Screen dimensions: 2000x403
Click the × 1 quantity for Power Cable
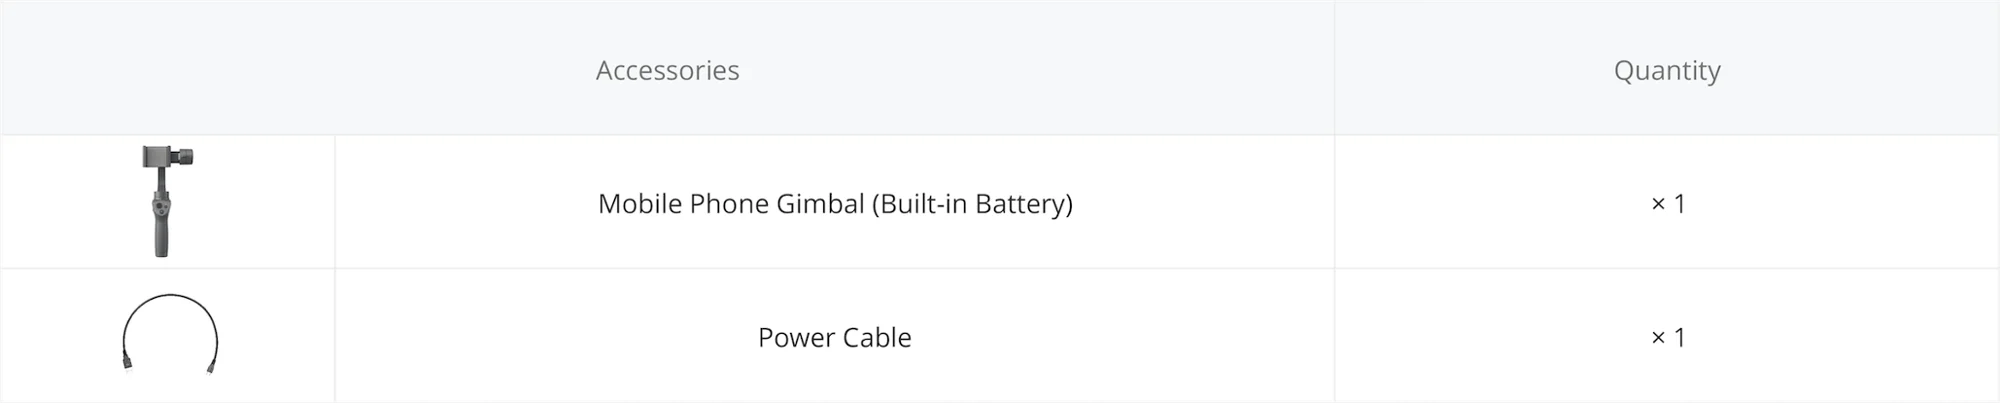click(x=1667, y=338)
